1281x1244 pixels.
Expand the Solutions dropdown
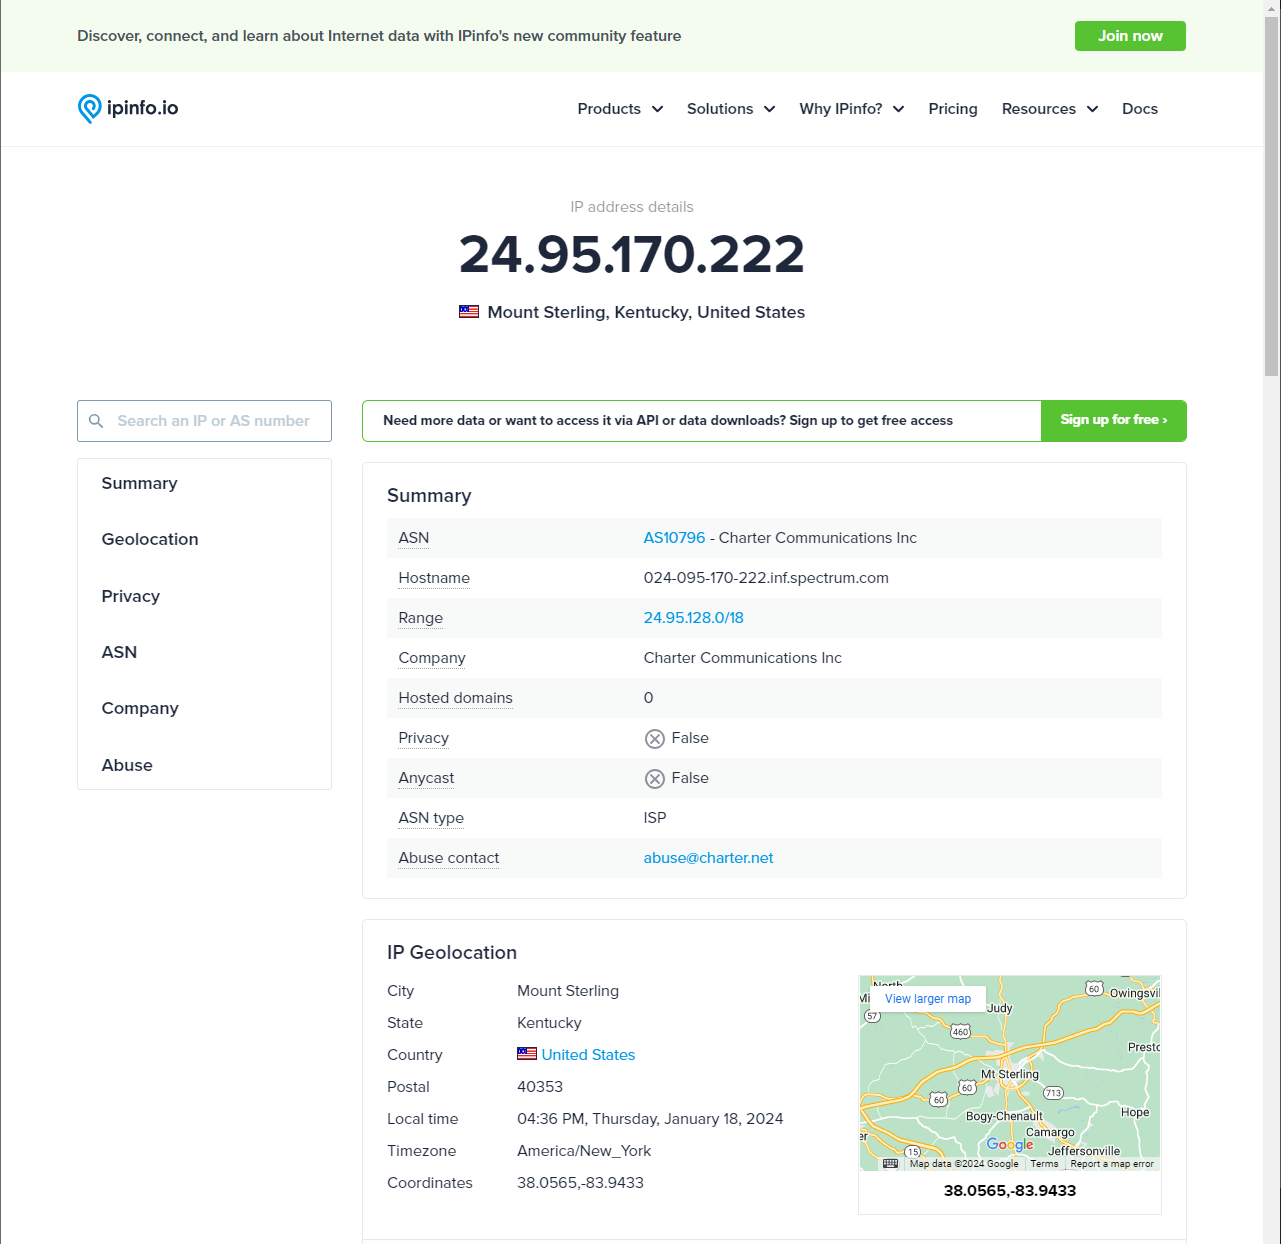(731, 109)
